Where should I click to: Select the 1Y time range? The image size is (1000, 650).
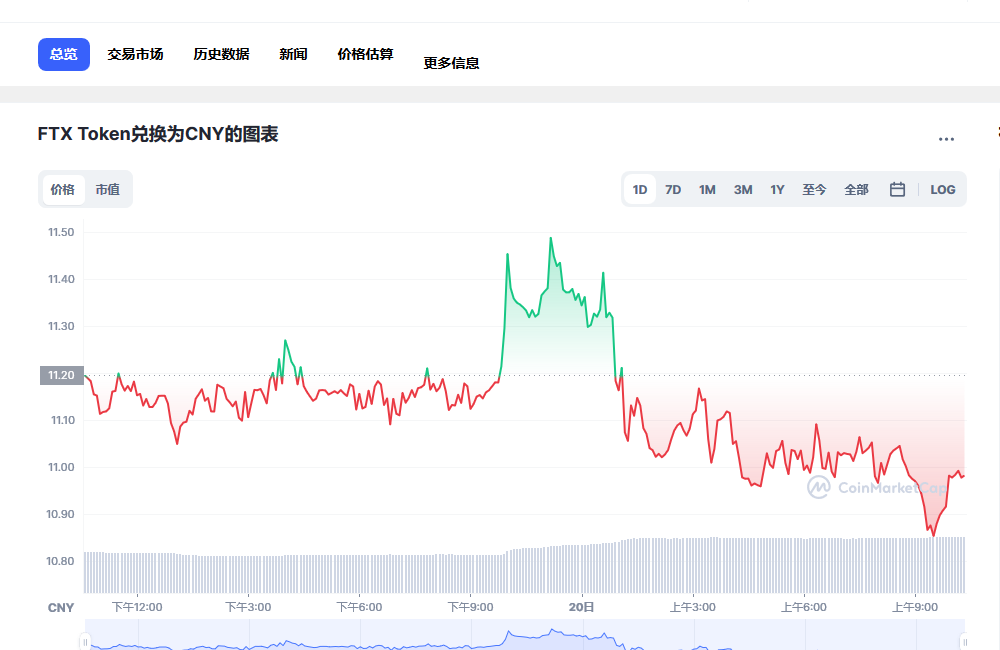(x=777, y=189)
